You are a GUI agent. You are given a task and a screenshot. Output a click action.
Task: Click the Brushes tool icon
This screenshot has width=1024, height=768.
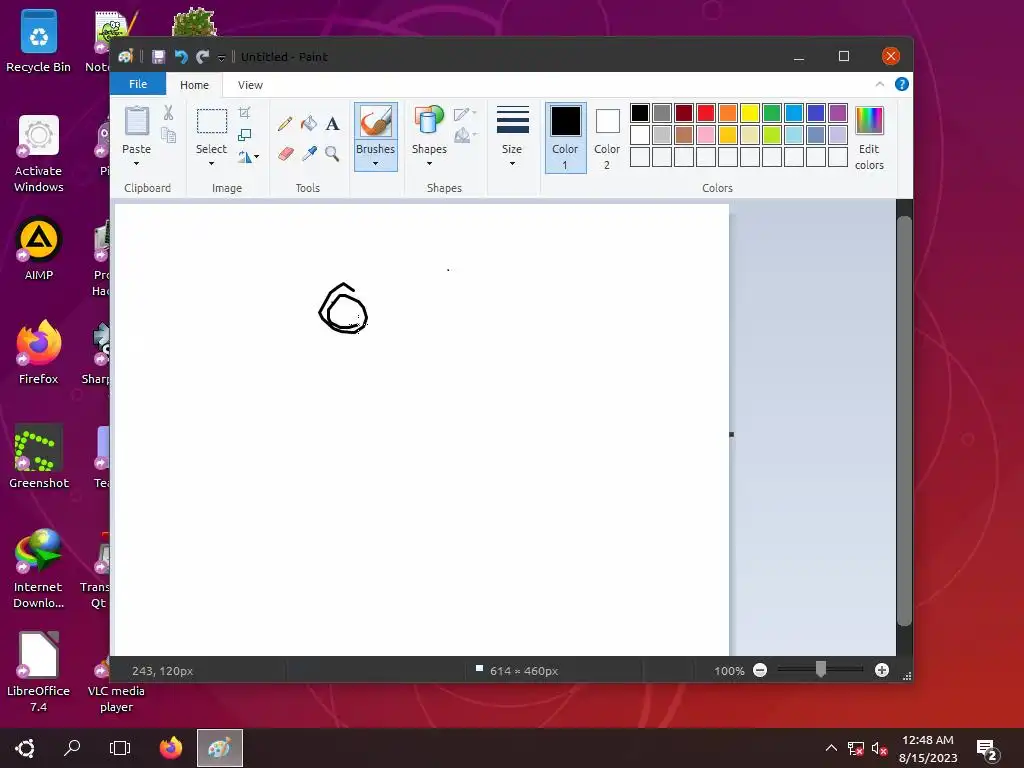pos(376,121)
